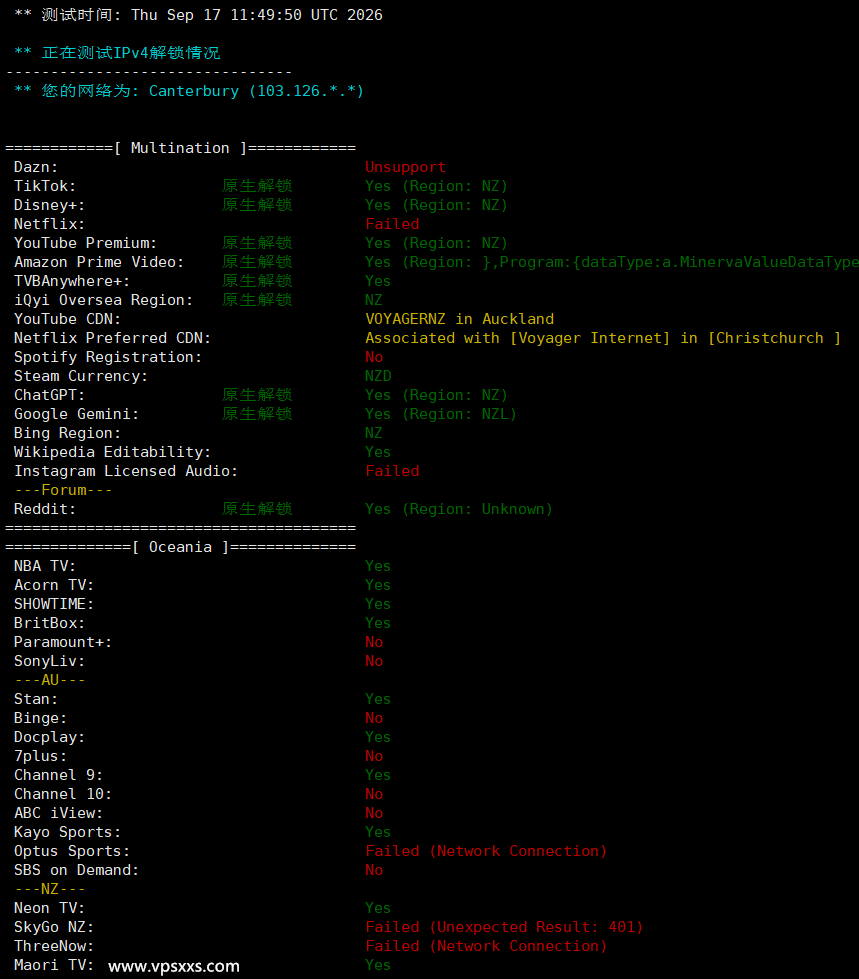
Task: Click the "Failed" result for Instagram Licensed Audio
Action: click(x=392, y=471)
